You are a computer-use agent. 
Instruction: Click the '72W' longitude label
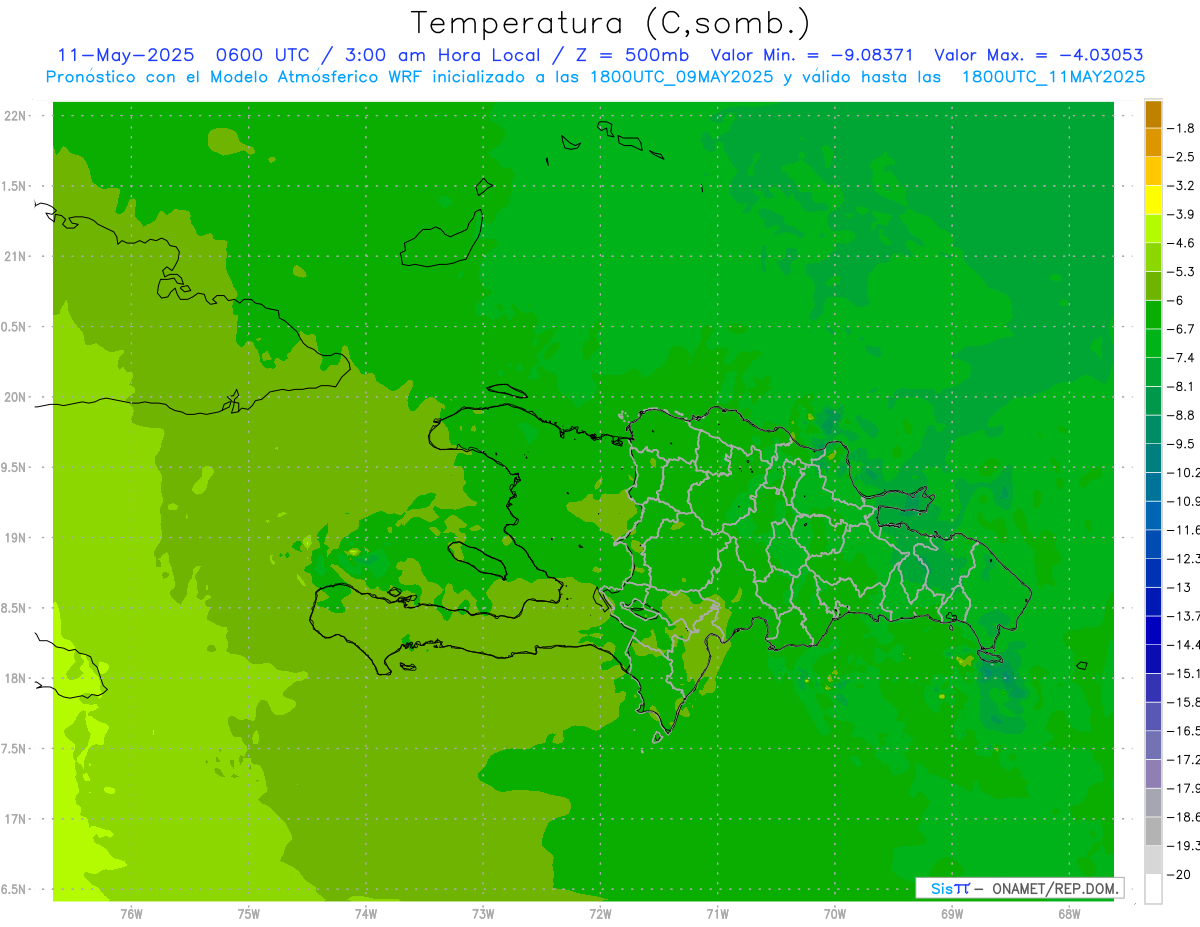[600, 914]
